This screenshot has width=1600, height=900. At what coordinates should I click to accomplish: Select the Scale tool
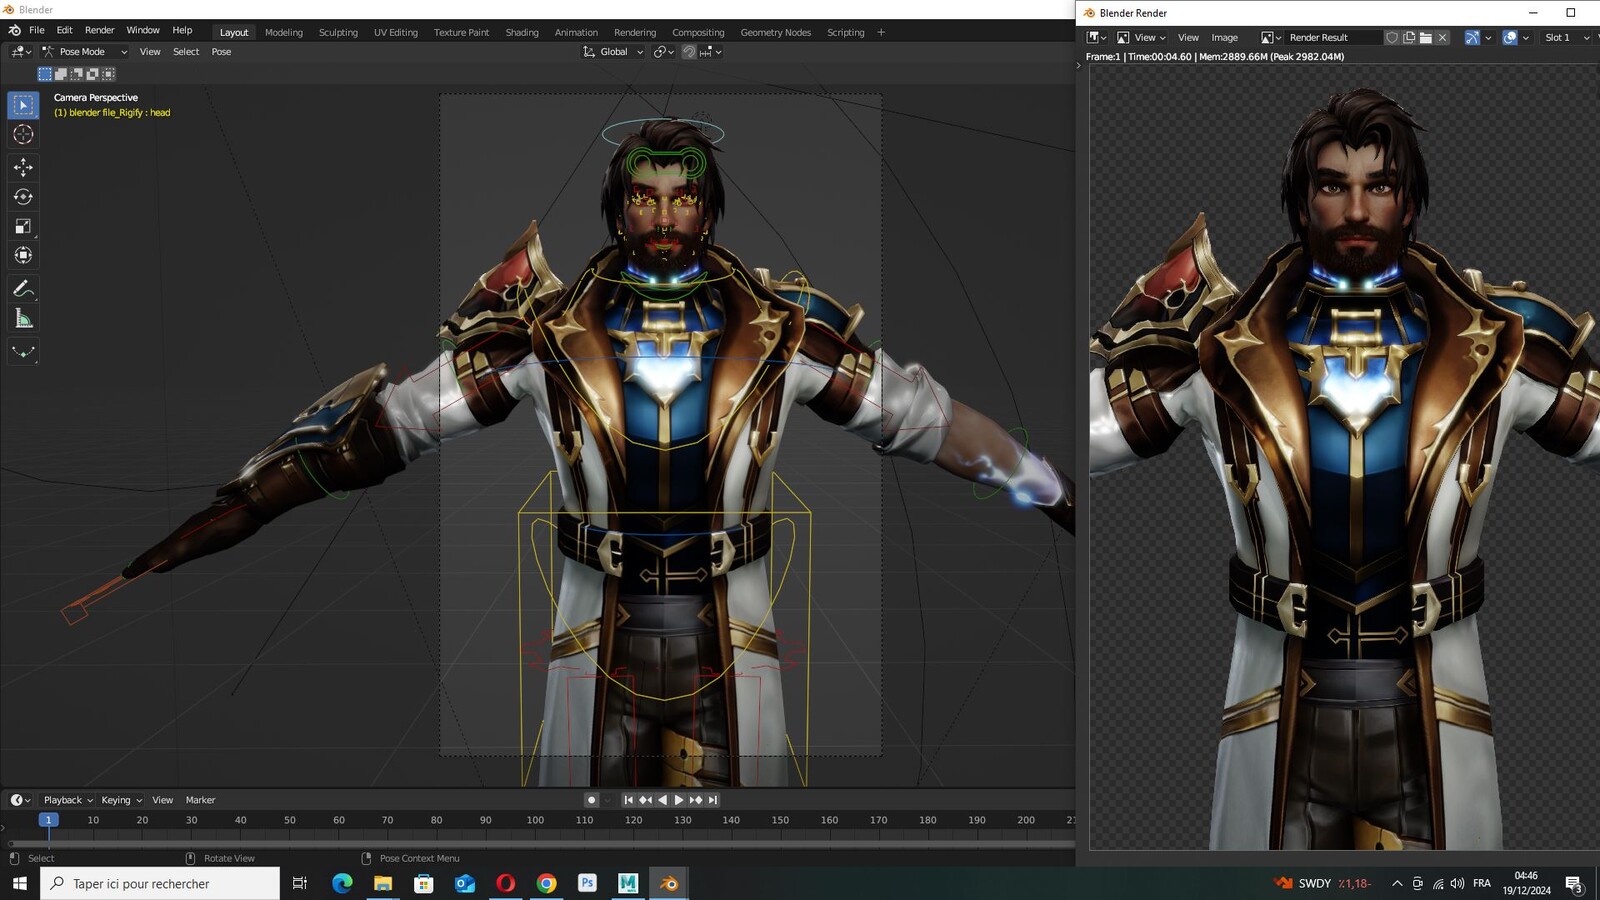click(23, 226)
